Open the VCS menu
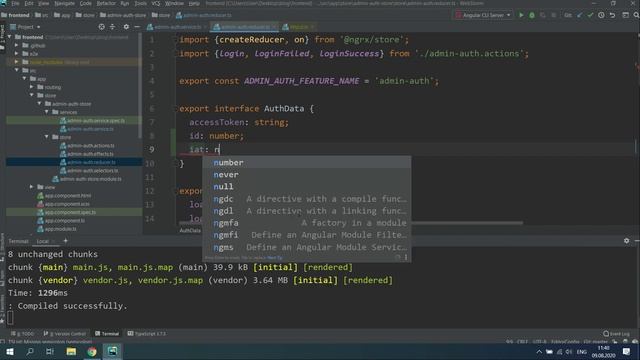 tap(156, 3)
